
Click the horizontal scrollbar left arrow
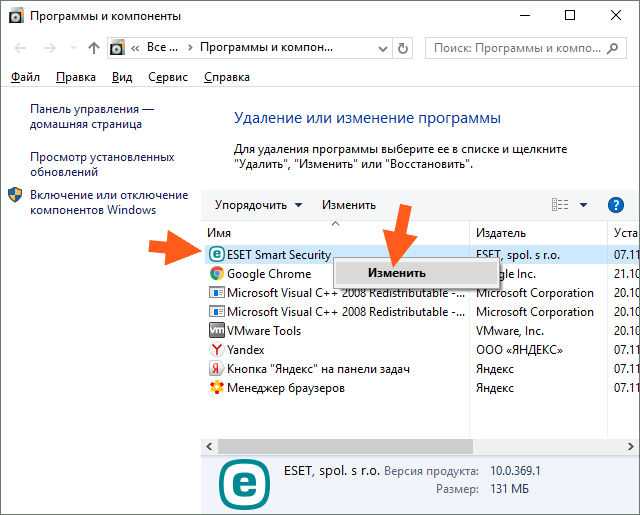pos(209,446)
